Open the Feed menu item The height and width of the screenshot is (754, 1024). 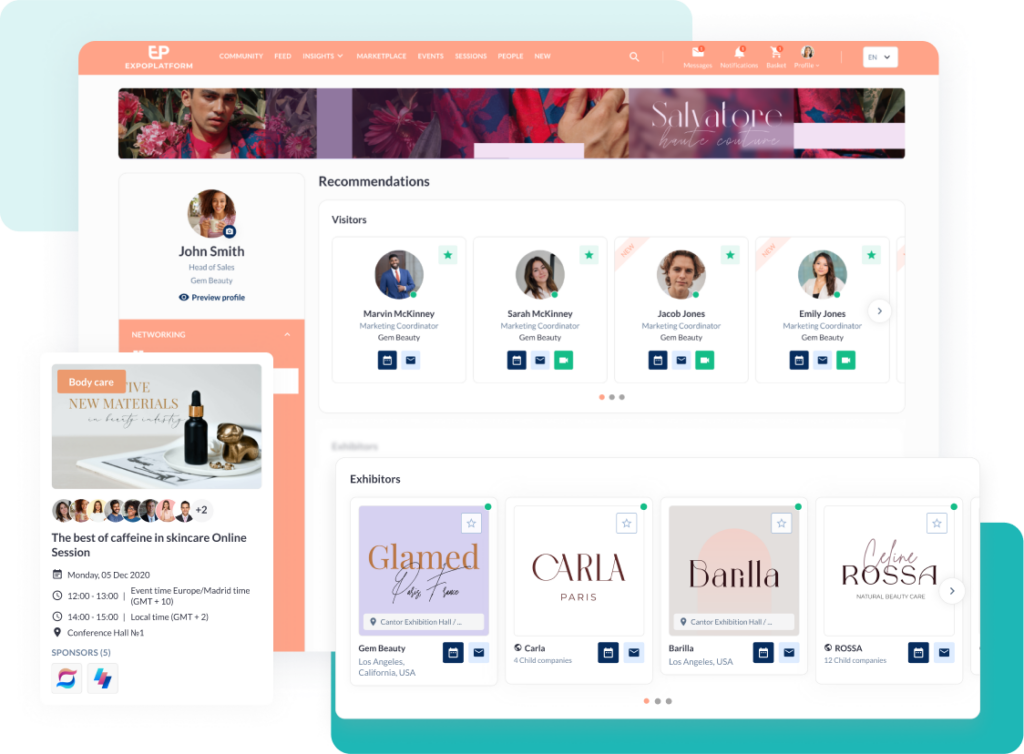283,56
